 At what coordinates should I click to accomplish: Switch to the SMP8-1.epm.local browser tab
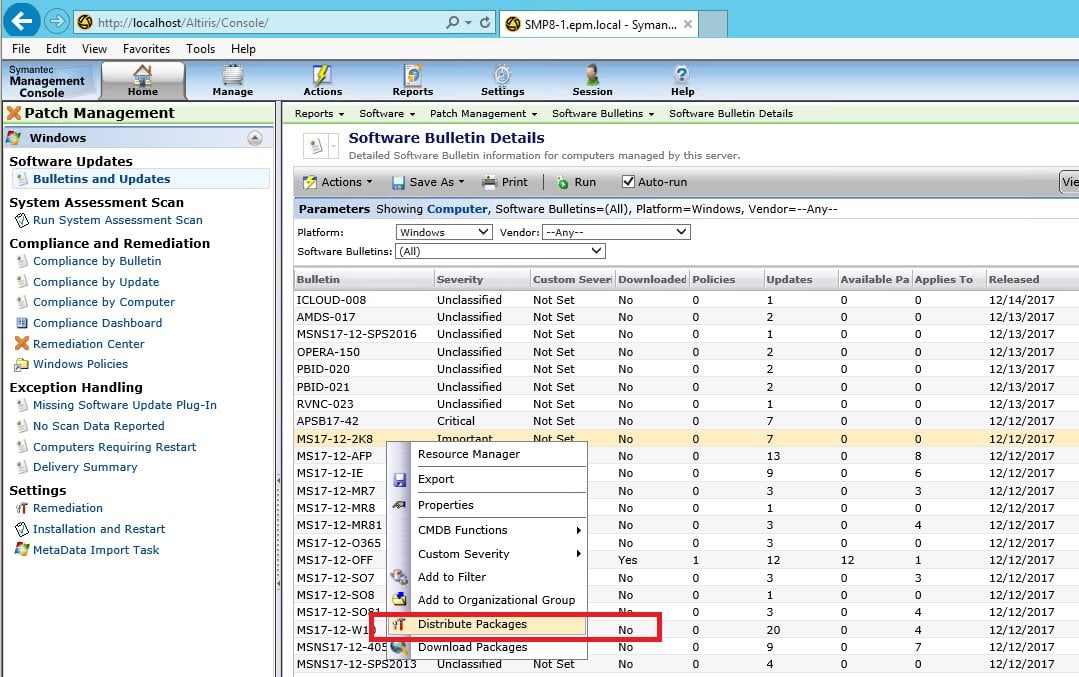[599, 25]
